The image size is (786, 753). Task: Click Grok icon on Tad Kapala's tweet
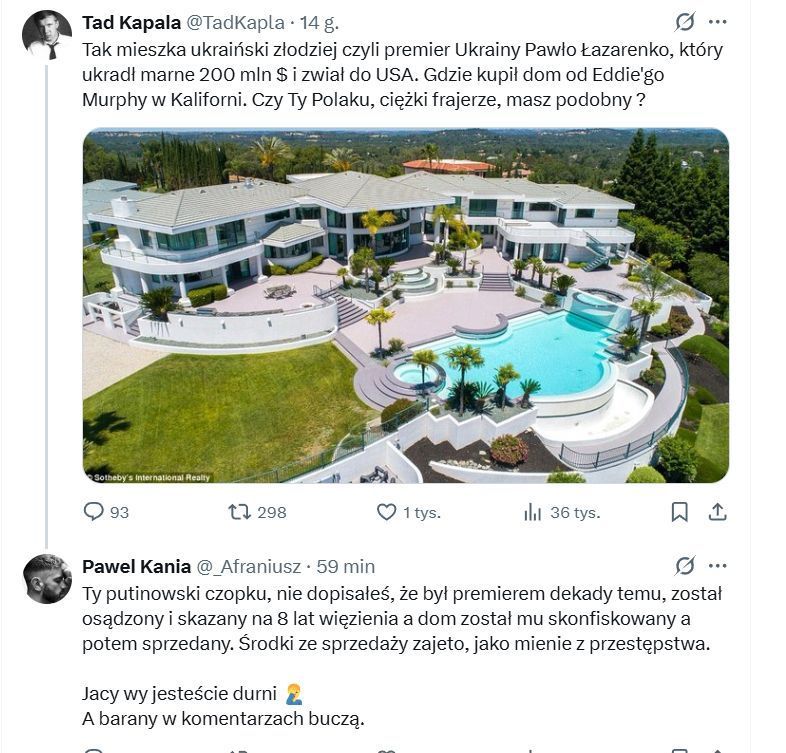(685, 22)
